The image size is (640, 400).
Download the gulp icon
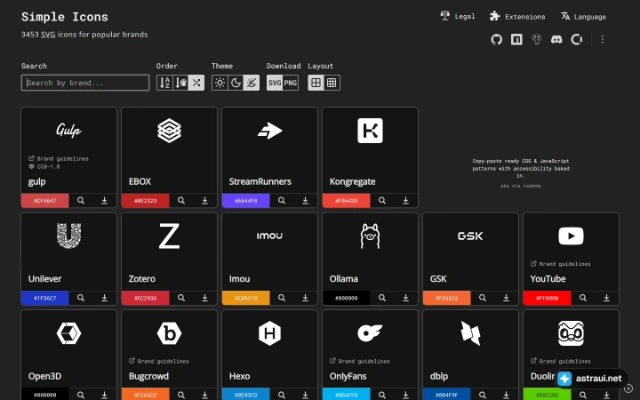click(104, 200)
